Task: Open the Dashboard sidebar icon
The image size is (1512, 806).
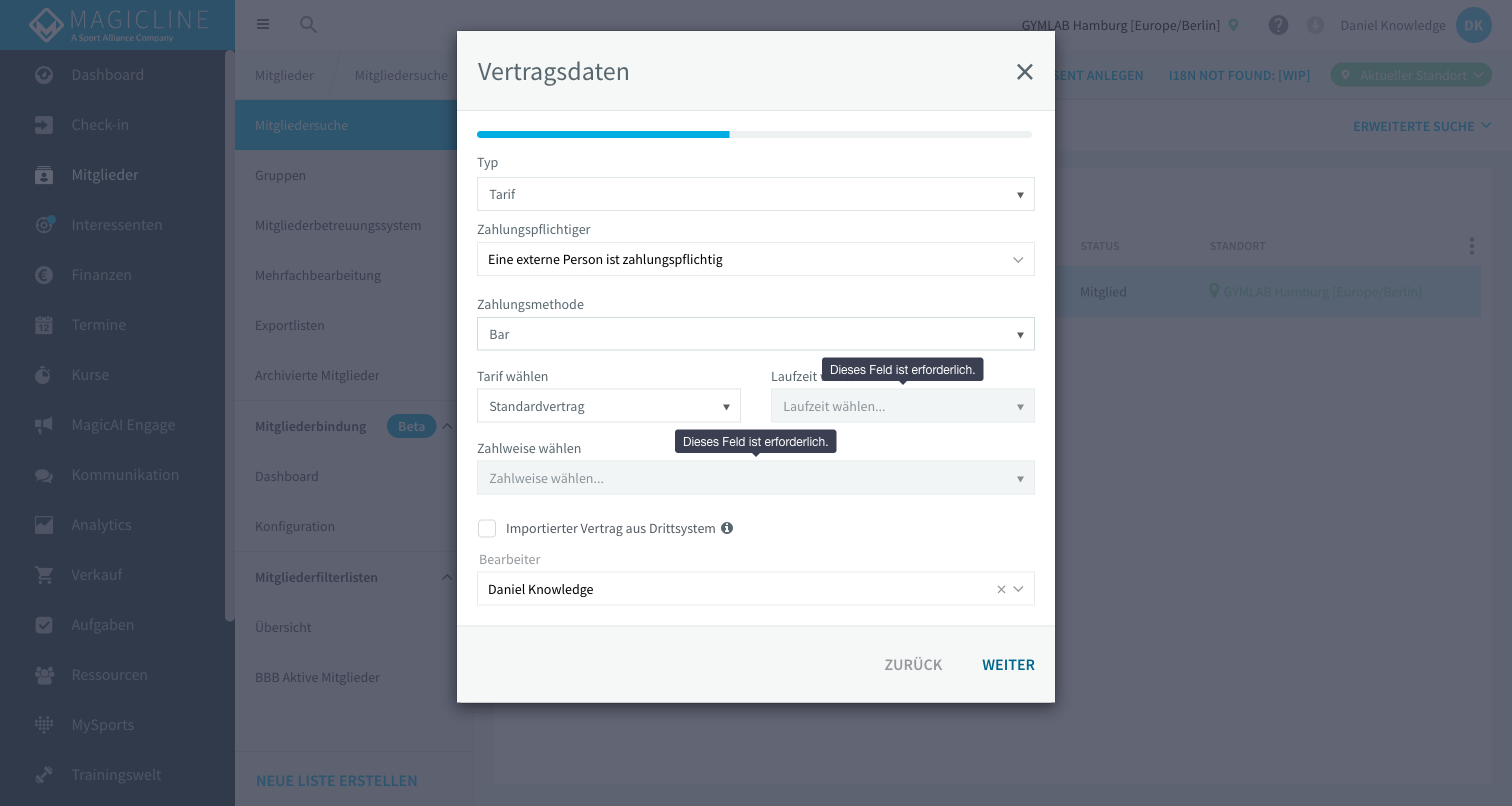Action: (44, 75)
